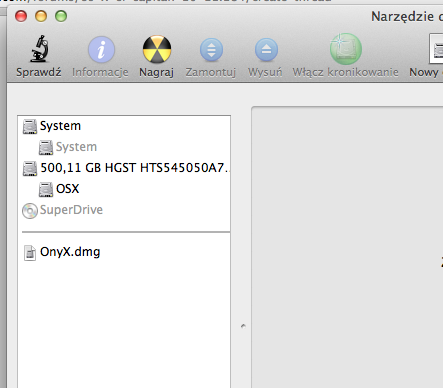
Task: Click the Nagraj burn icon
Action: point(157,49)
